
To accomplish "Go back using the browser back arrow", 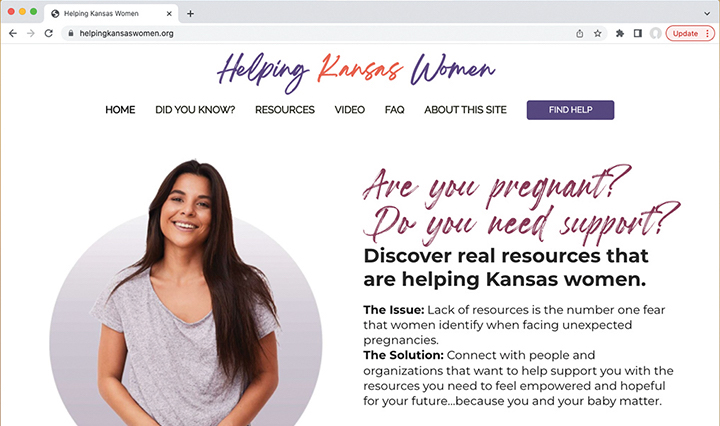I will click(x=13, y=34).
